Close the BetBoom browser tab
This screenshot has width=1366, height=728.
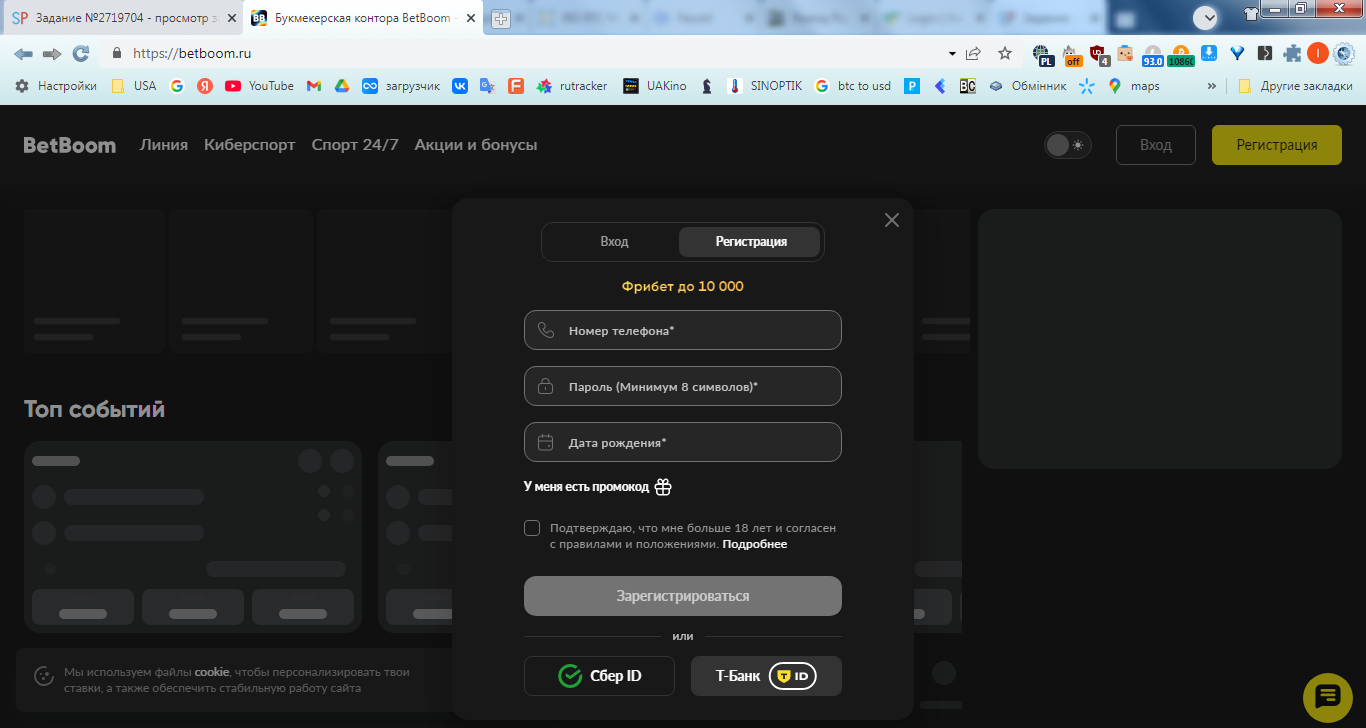[471, 18]
